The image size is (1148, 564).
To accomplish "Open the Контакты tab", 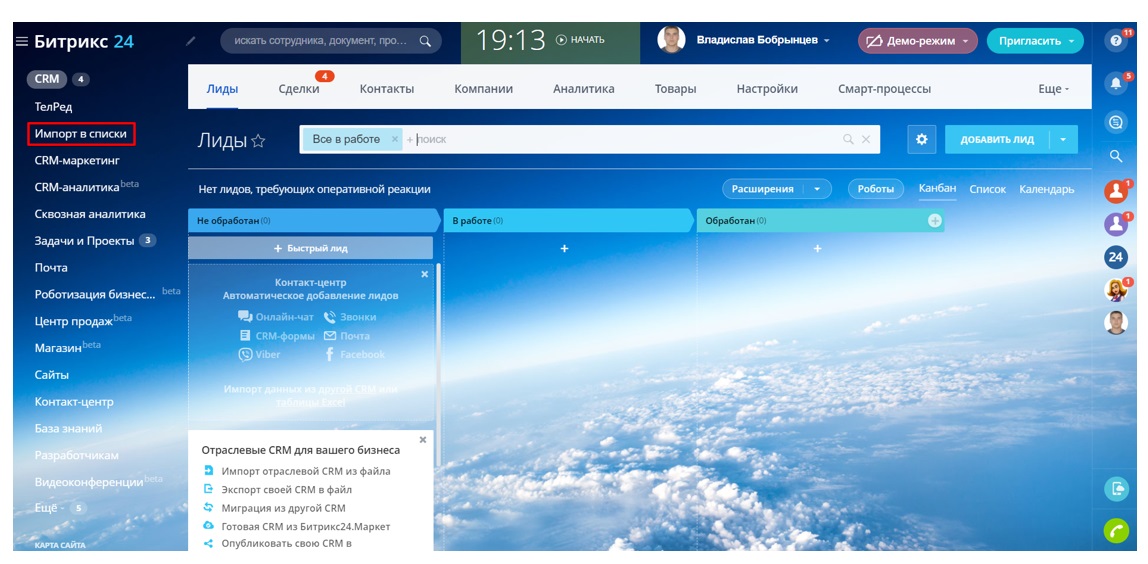I will point(387,89).
